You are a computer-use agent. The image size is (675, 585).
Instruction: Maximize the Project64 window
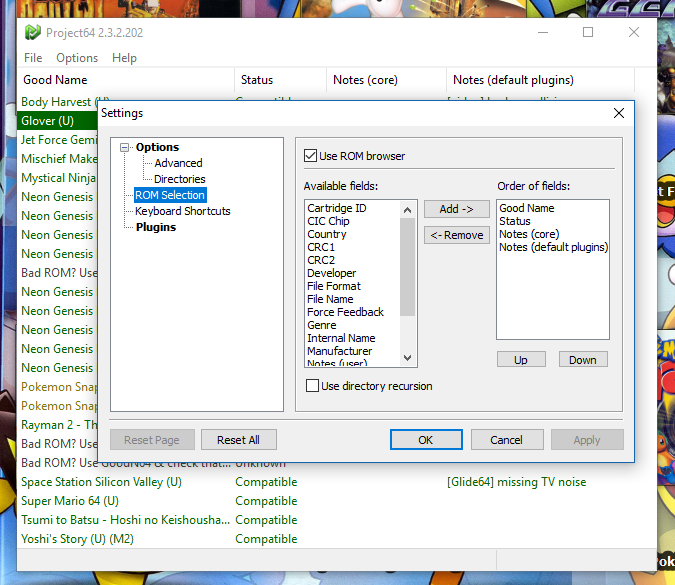(588, 32)
